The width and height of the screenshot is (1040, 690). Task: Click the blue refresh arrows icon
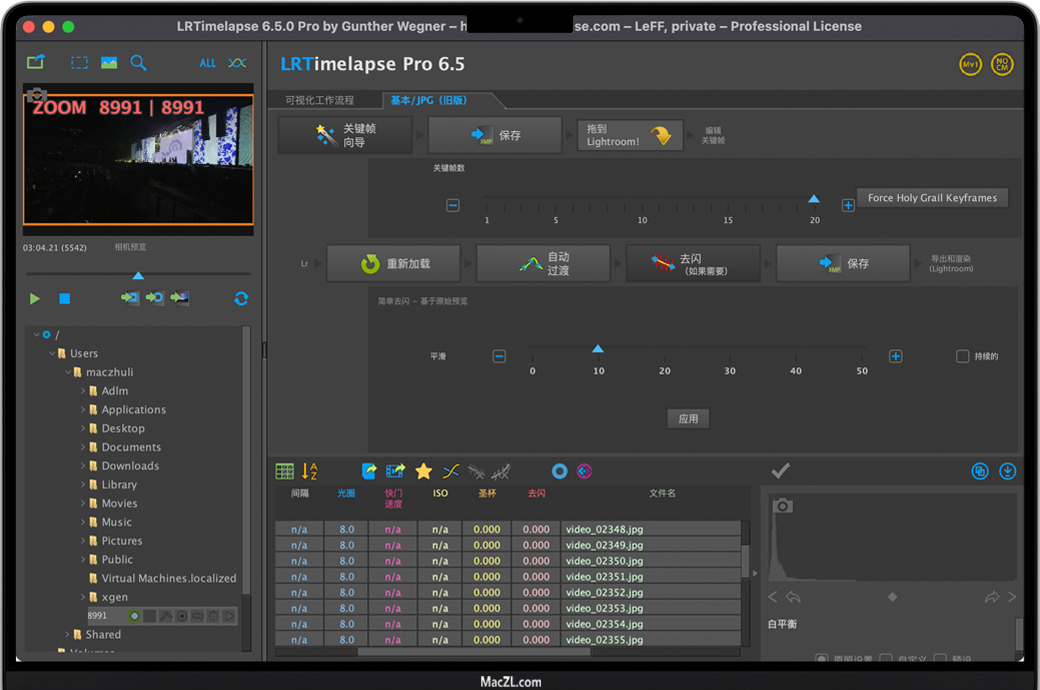pos(241,298)
